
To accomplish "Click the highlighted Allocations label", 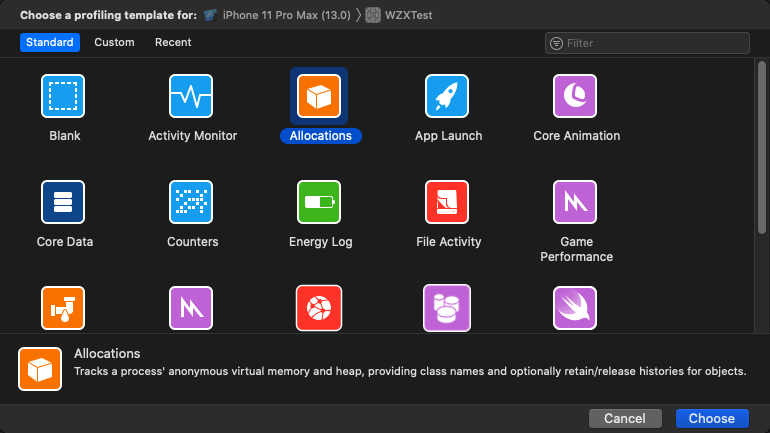I will click(x=321, y=136).
